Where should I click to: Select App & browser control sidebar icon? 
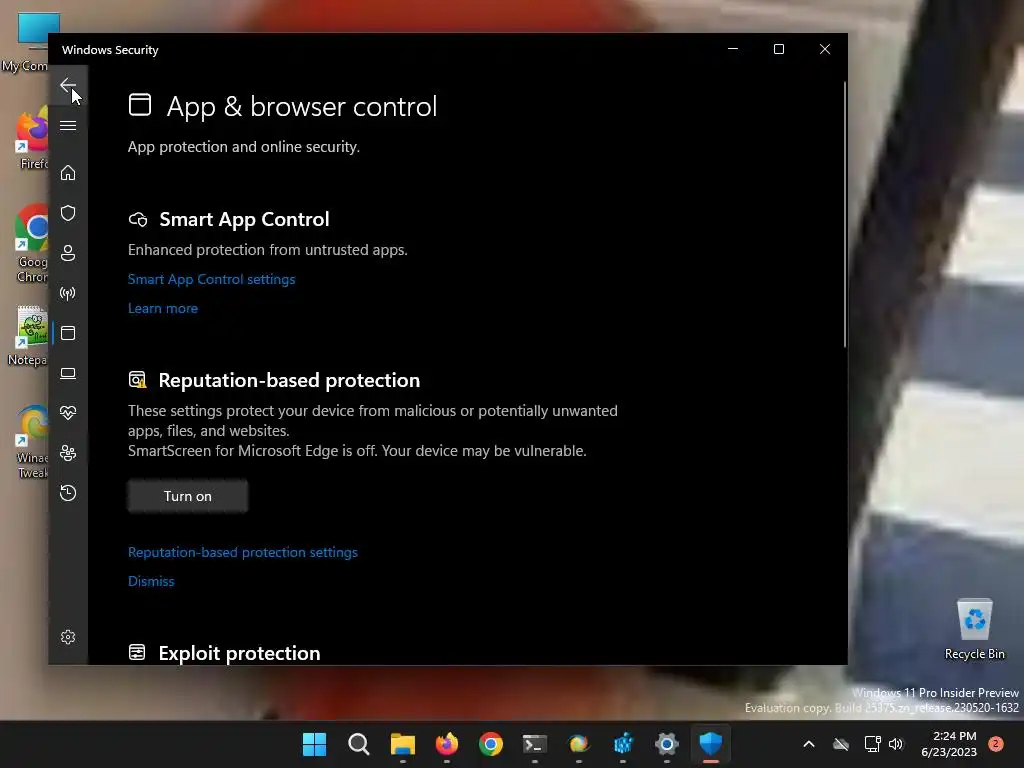click(68, 333)
